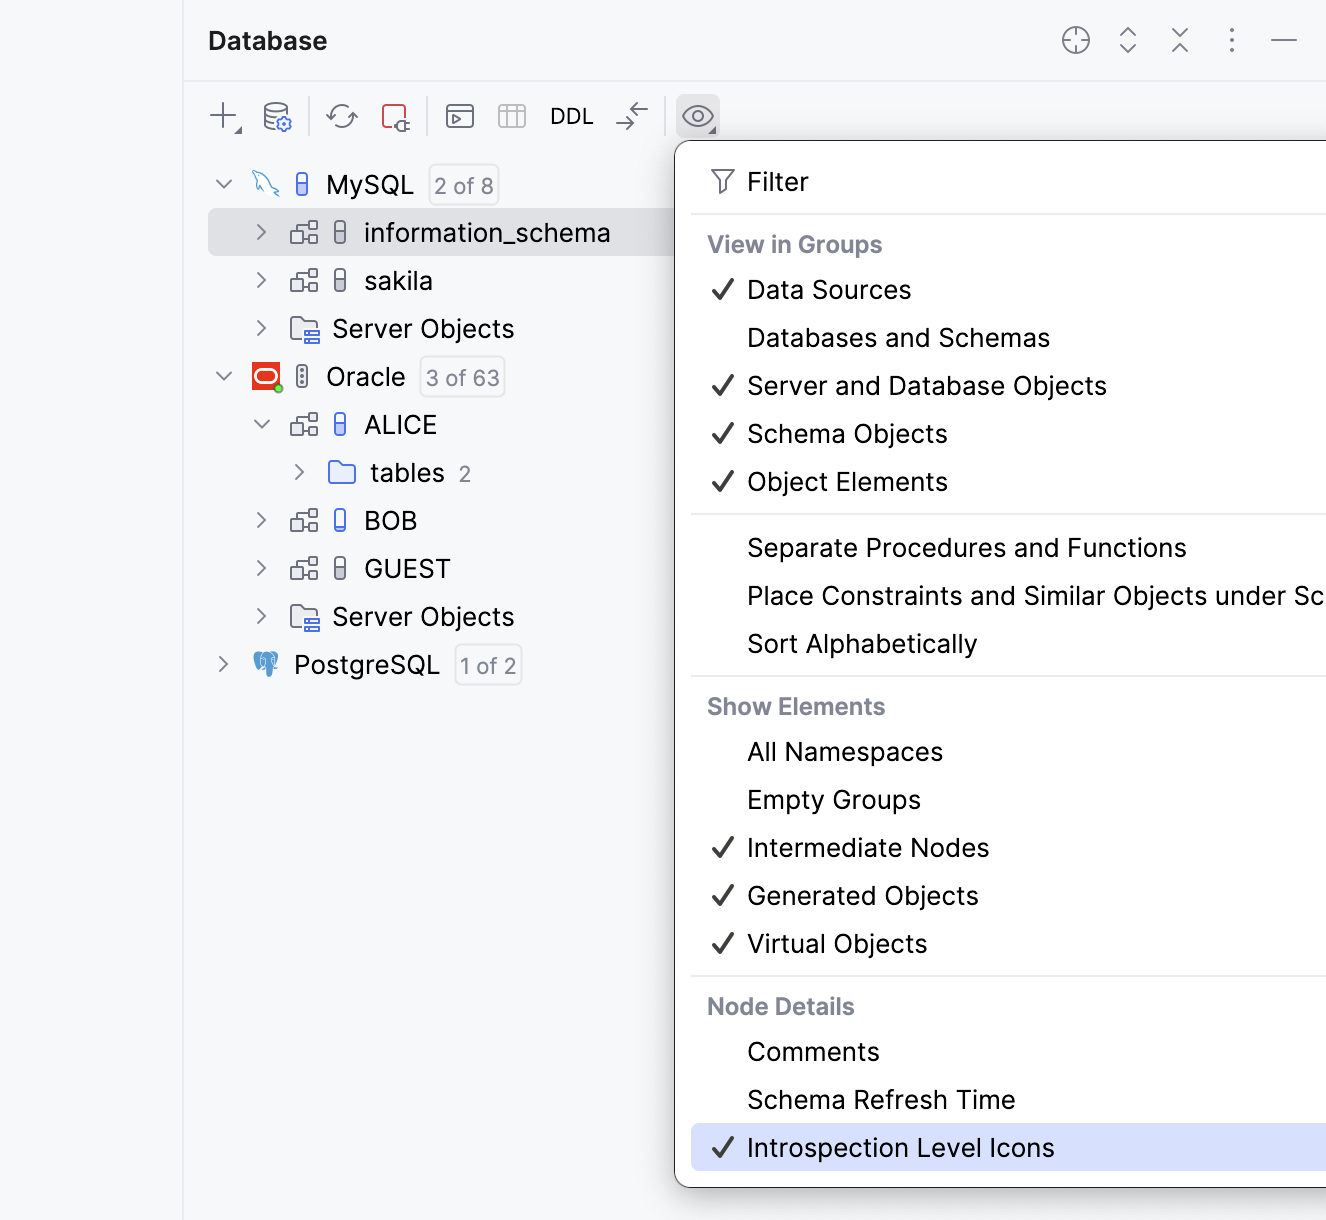Click the Refresh icon in toolbar
The image size is (1326, 1220).
[x=342, y=116]
